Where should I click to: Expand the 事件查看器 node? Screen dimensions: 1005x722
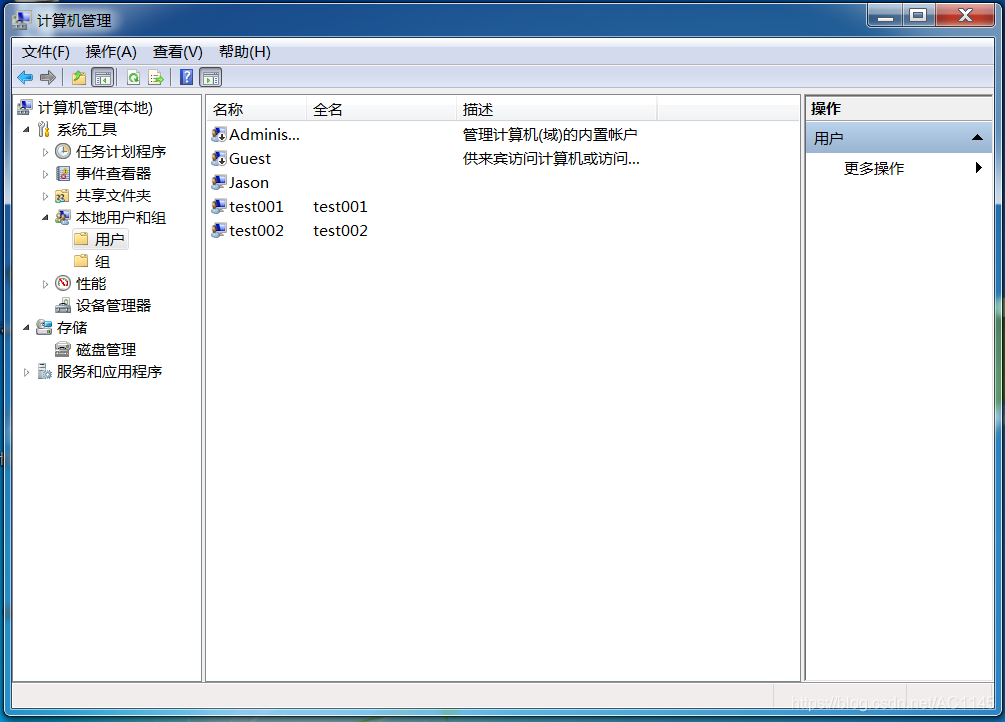point(45,174)
